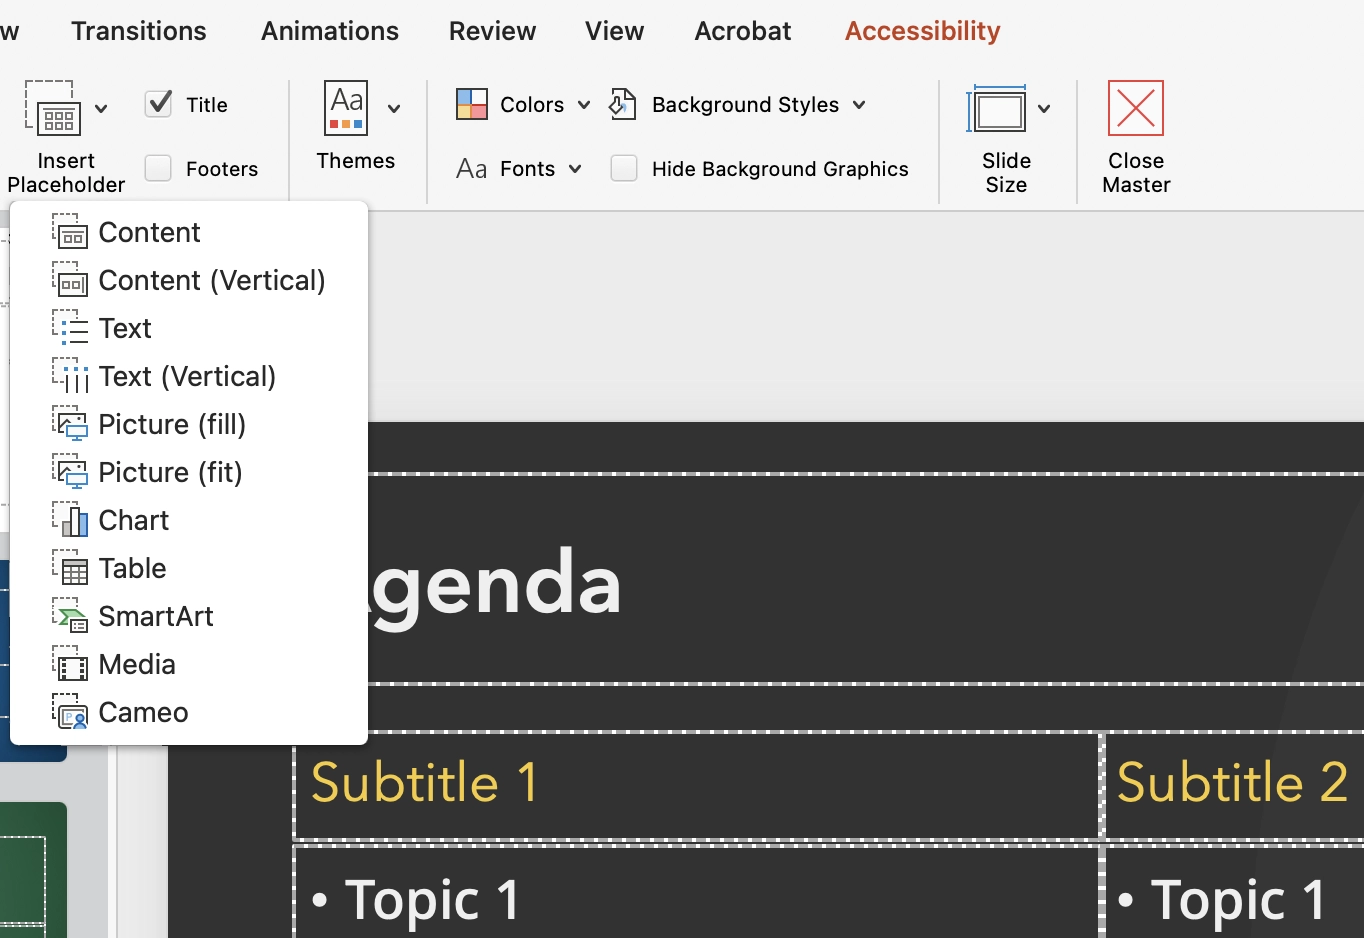Click the Cameo placeholder icon

pos(70,712)
